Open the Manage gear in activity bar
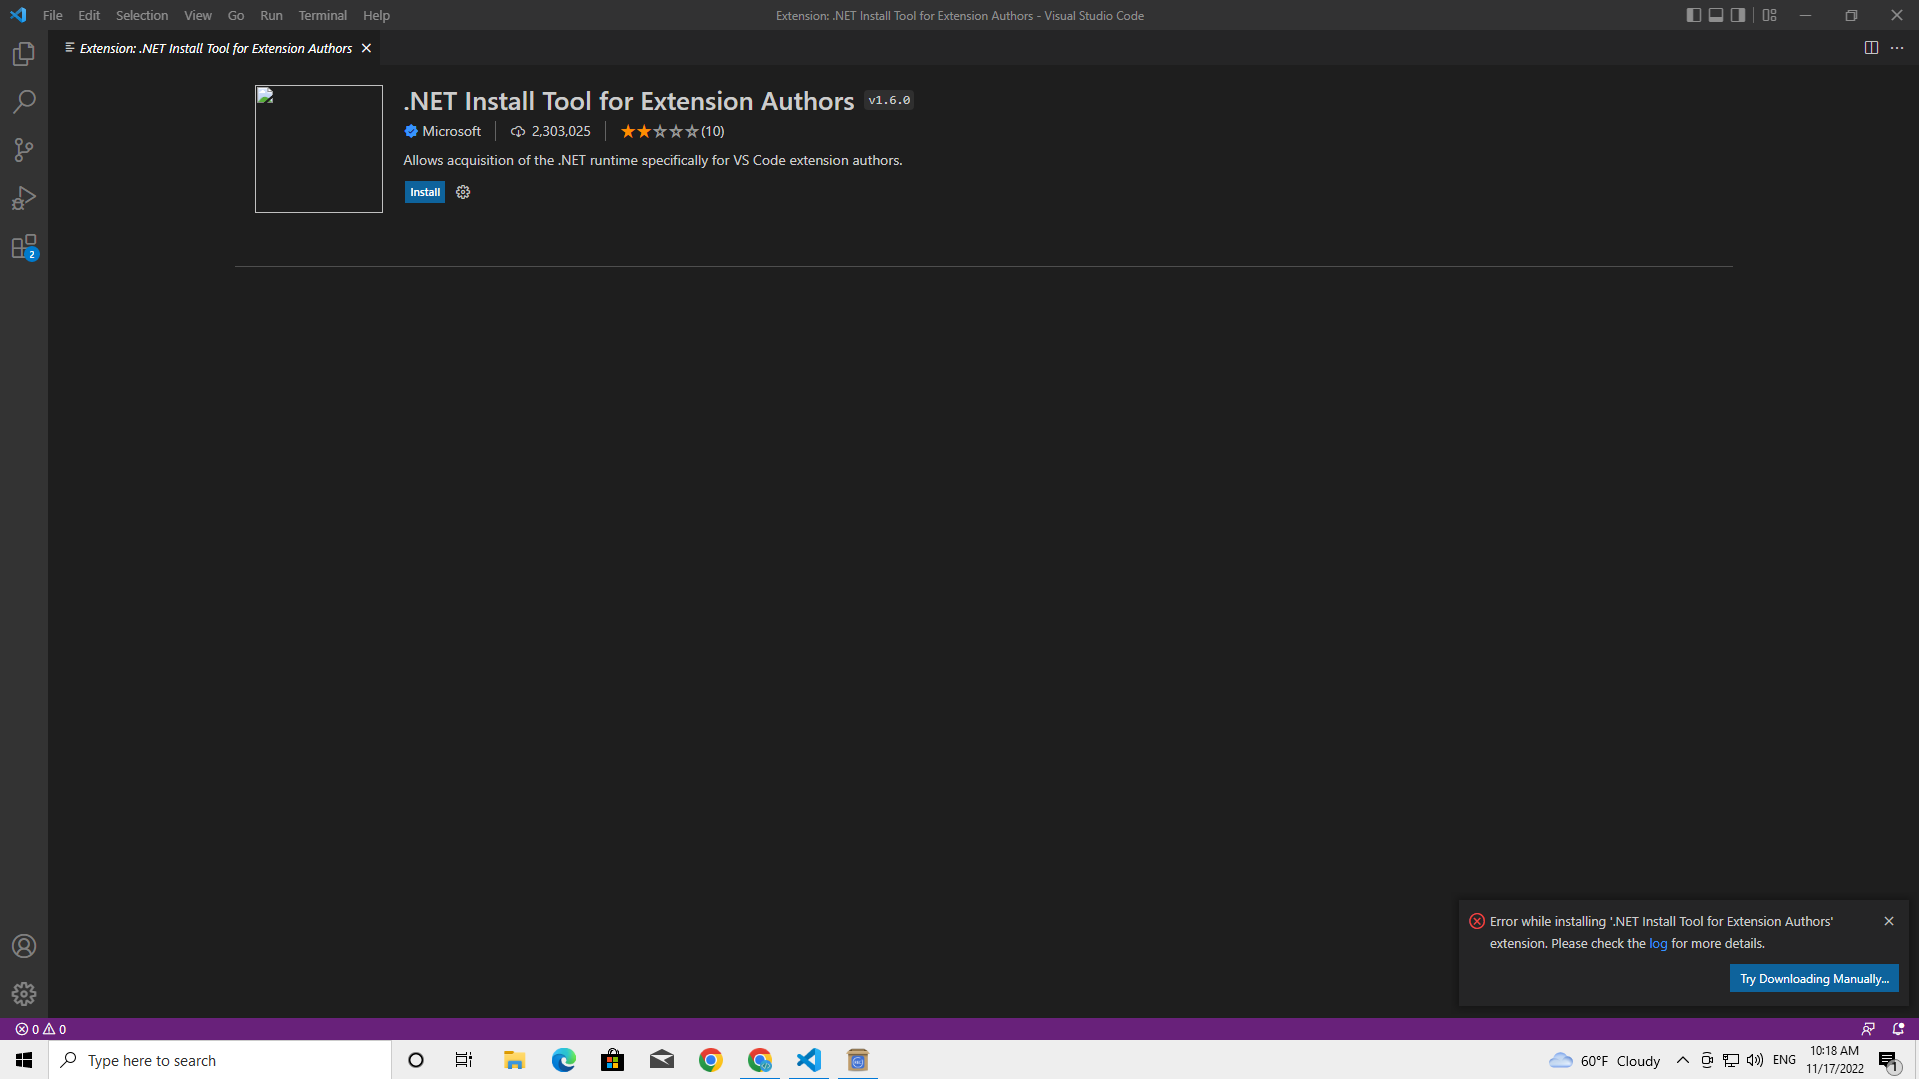This screenshot has width=1919, height=1079. 24,994
